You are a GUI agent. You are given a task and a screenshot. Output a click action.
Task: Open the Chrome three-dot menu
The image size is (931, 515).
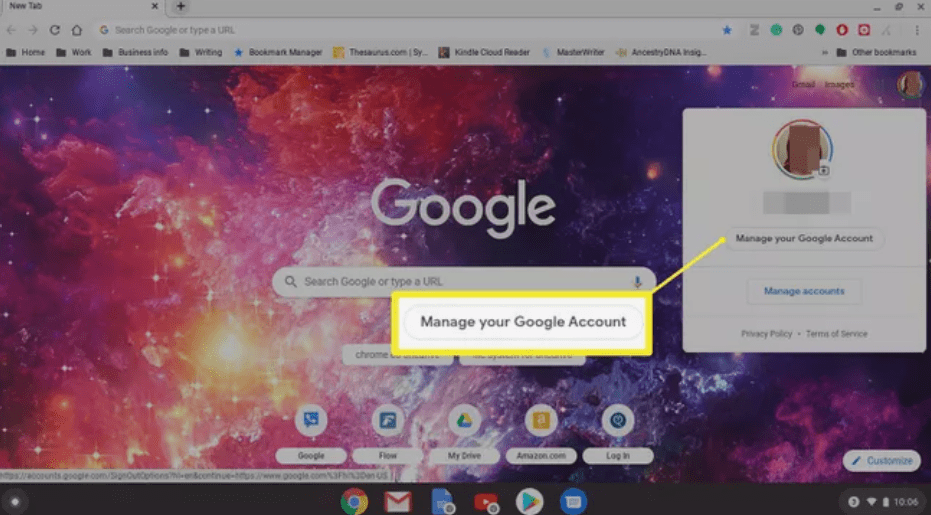point(916,30)
